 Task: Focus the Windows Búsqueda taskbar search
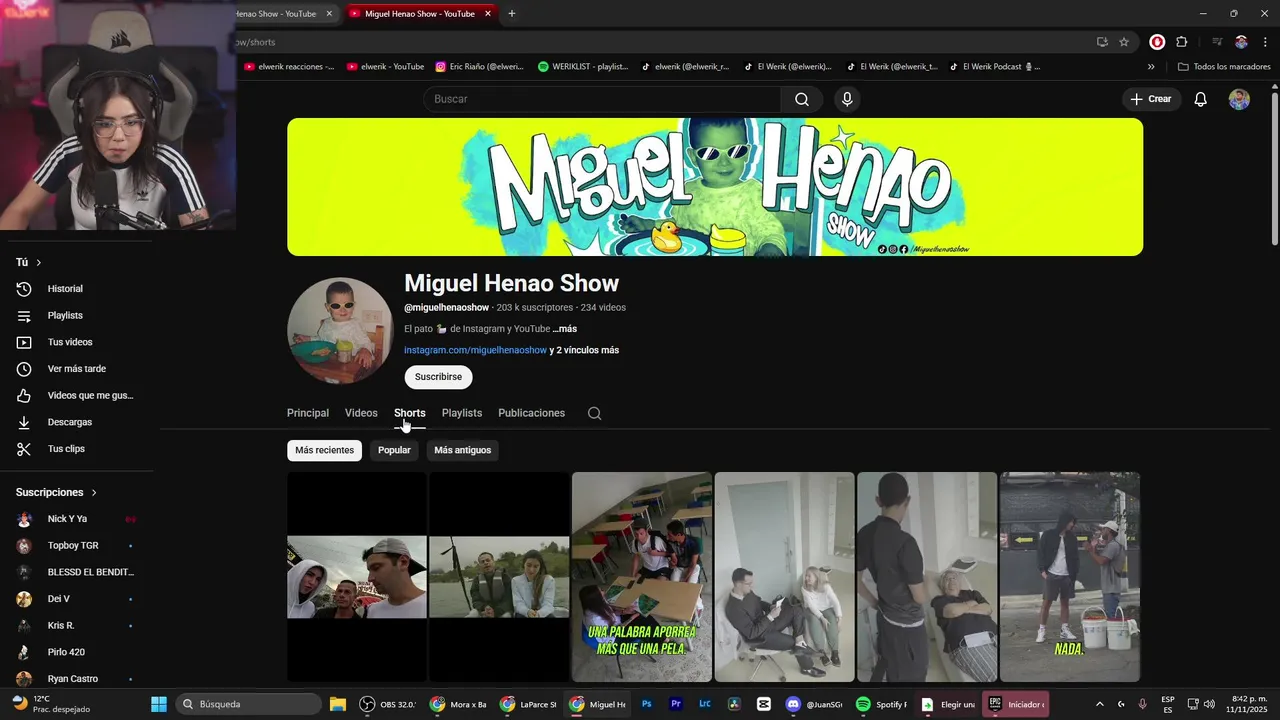click(250, 704)
